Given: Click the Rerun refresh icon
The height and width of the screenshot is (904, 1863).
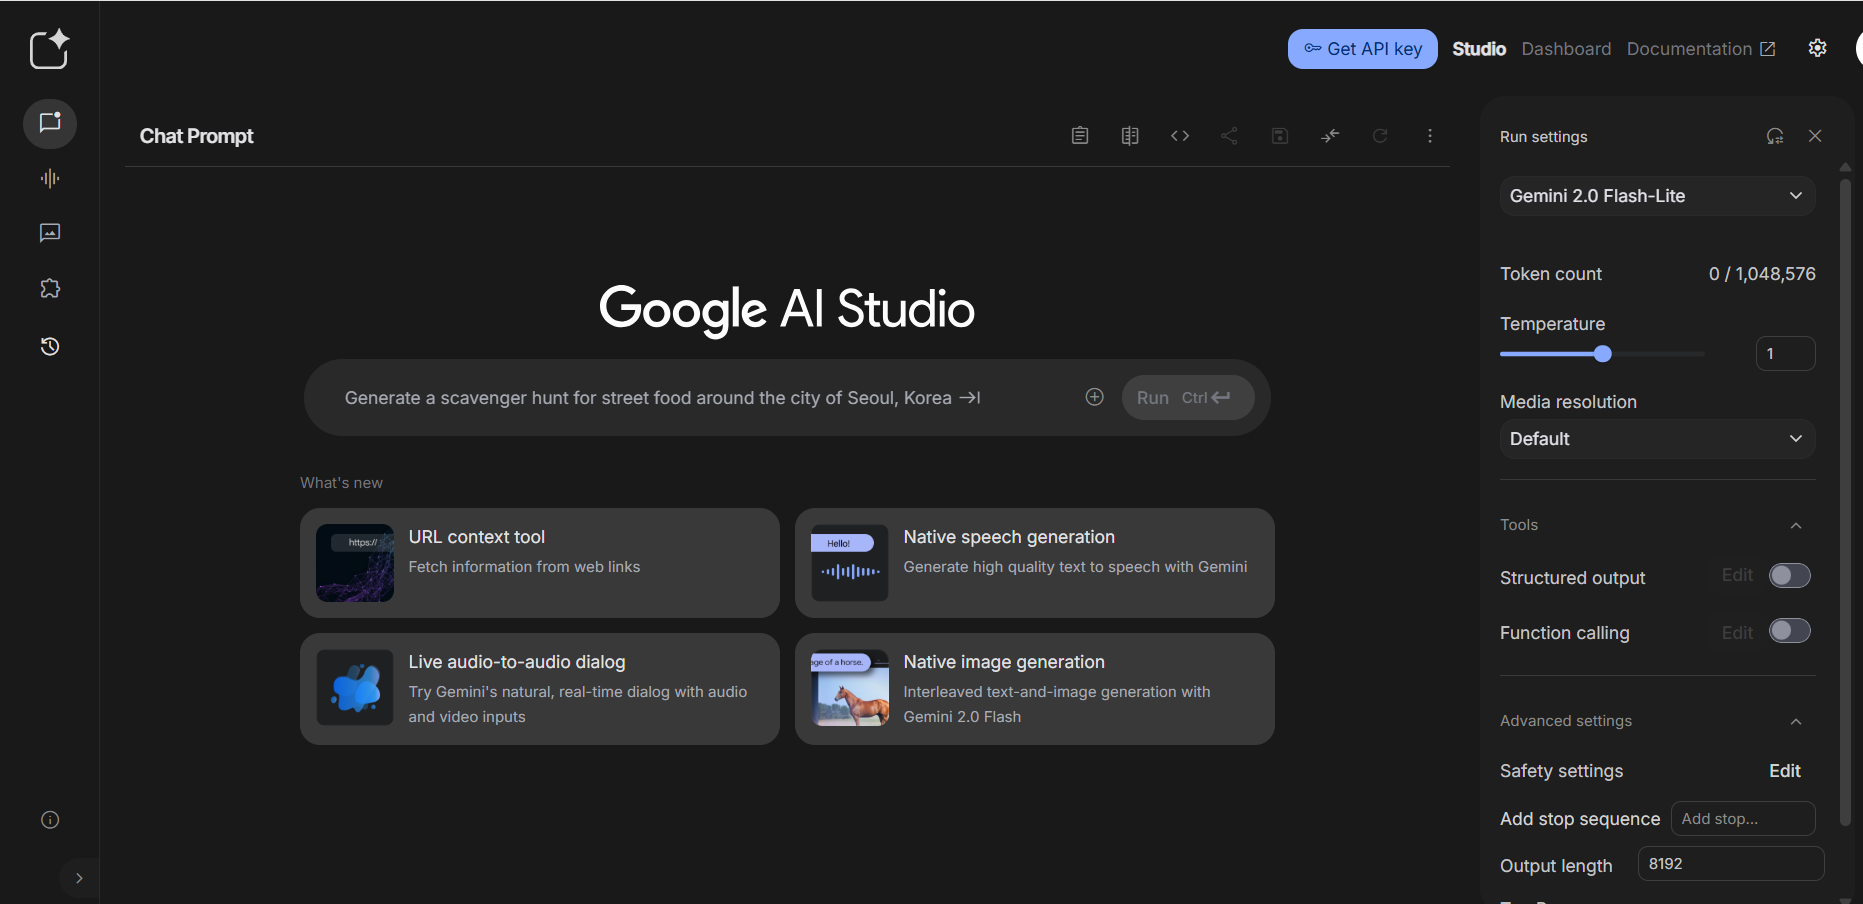Looking at the screenshot, I should (x=1380, y=136).
